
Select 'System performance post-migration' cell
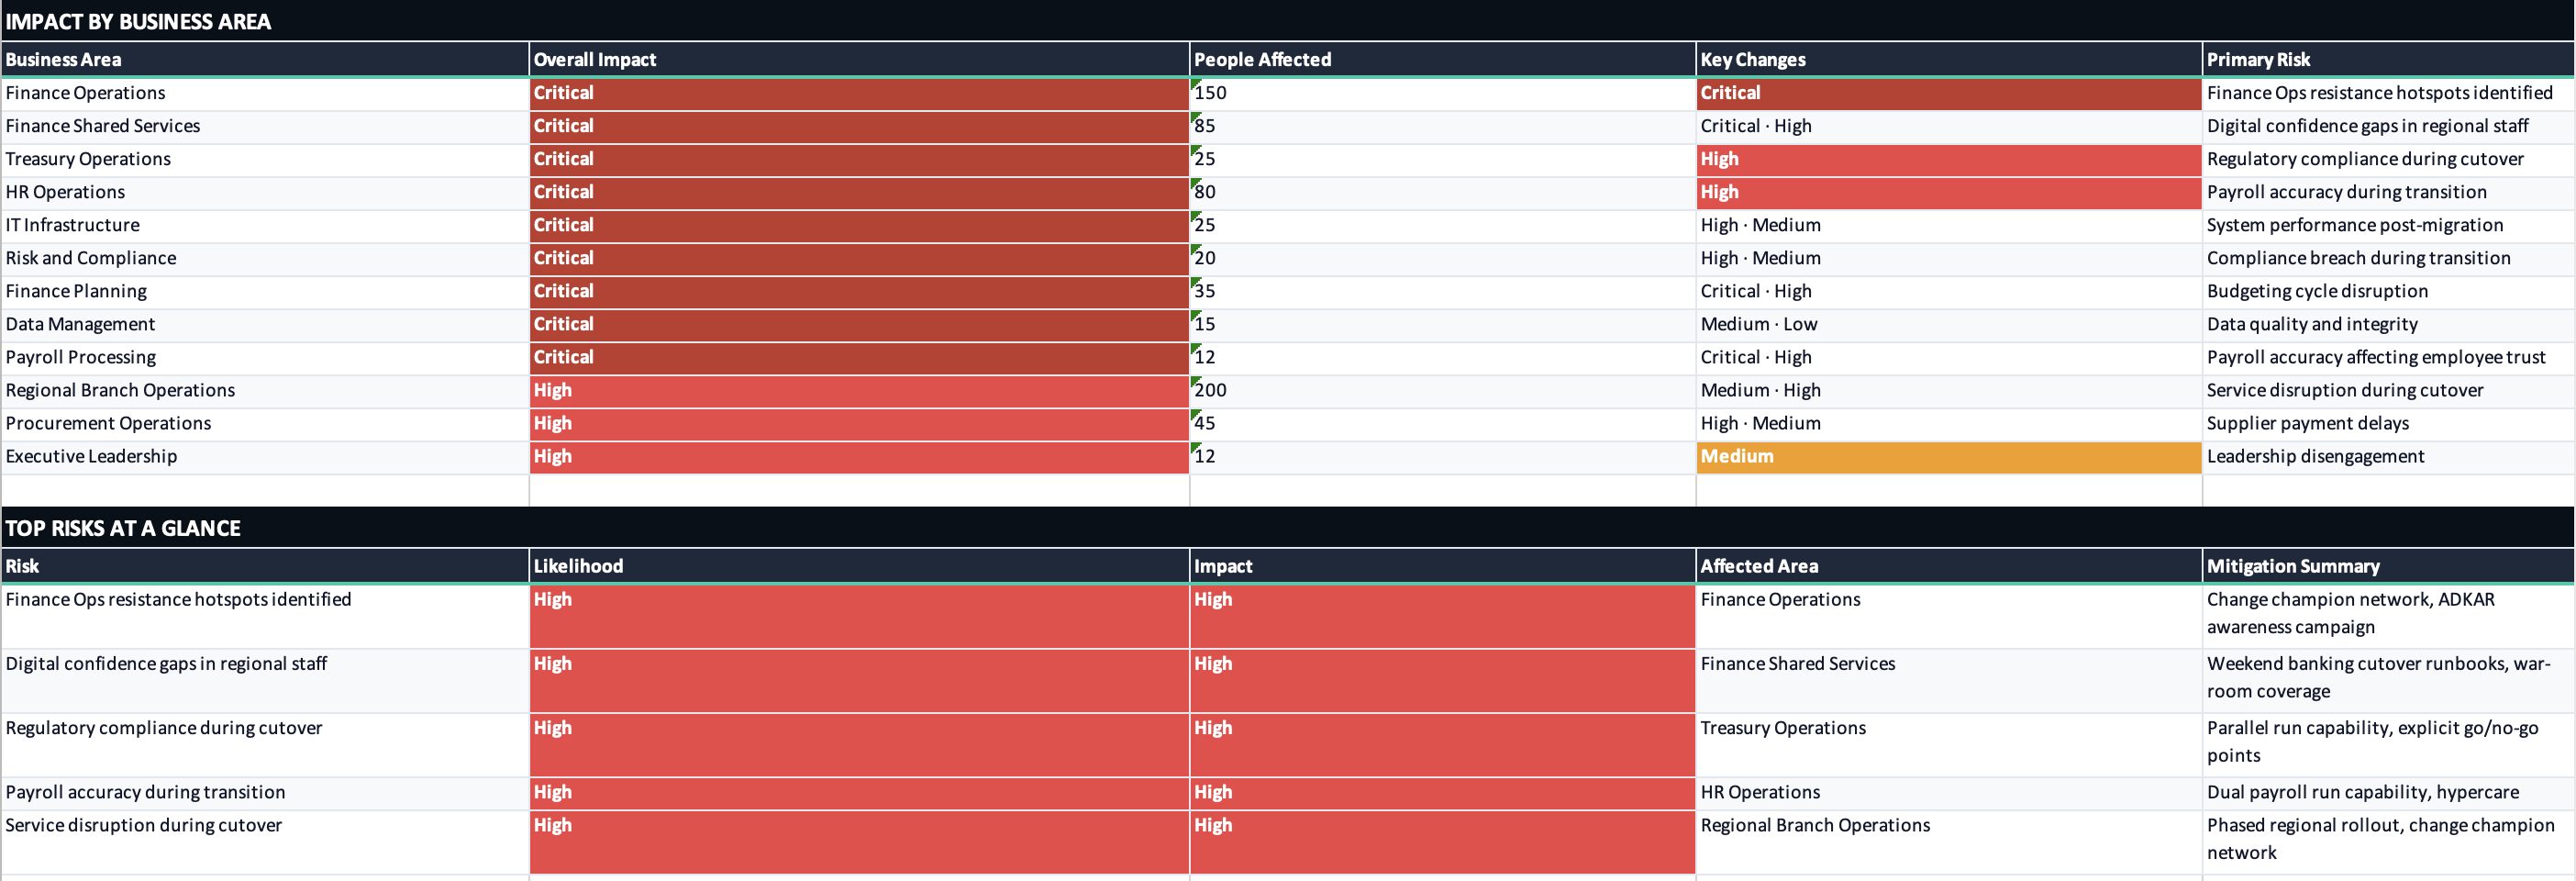point(2388,225)
